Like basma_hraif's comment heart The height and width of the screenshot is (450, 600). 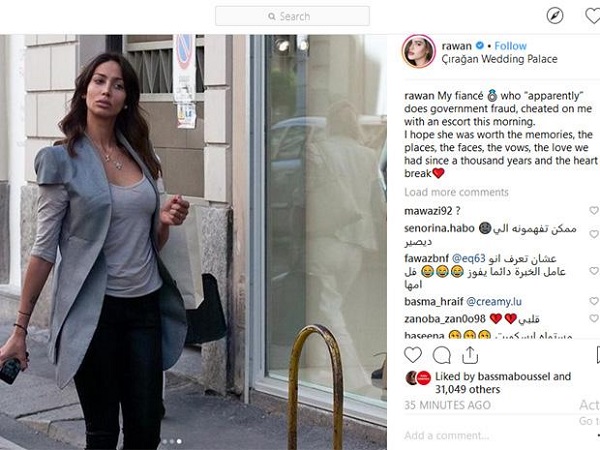point(594,301)
